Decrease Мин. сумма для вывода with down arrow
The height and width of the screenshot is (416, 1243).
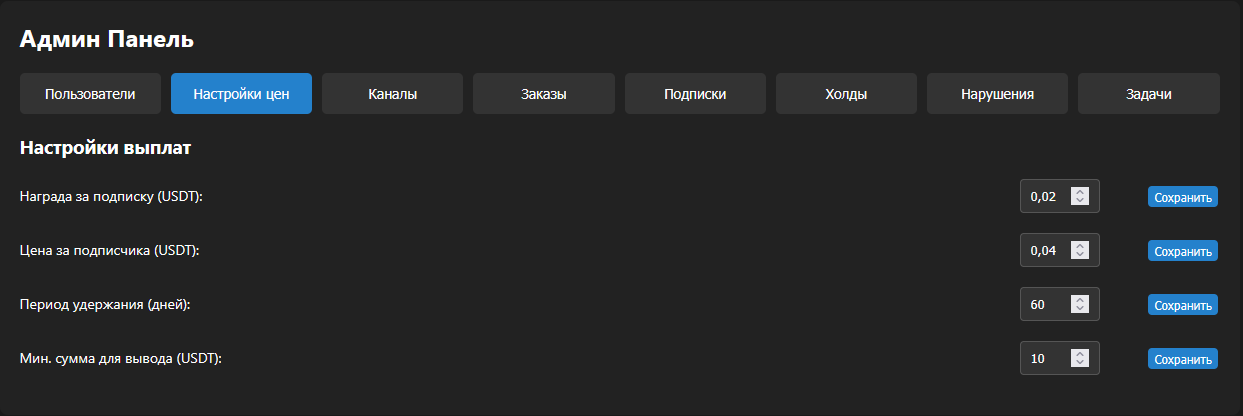[x=1079, y=363]
